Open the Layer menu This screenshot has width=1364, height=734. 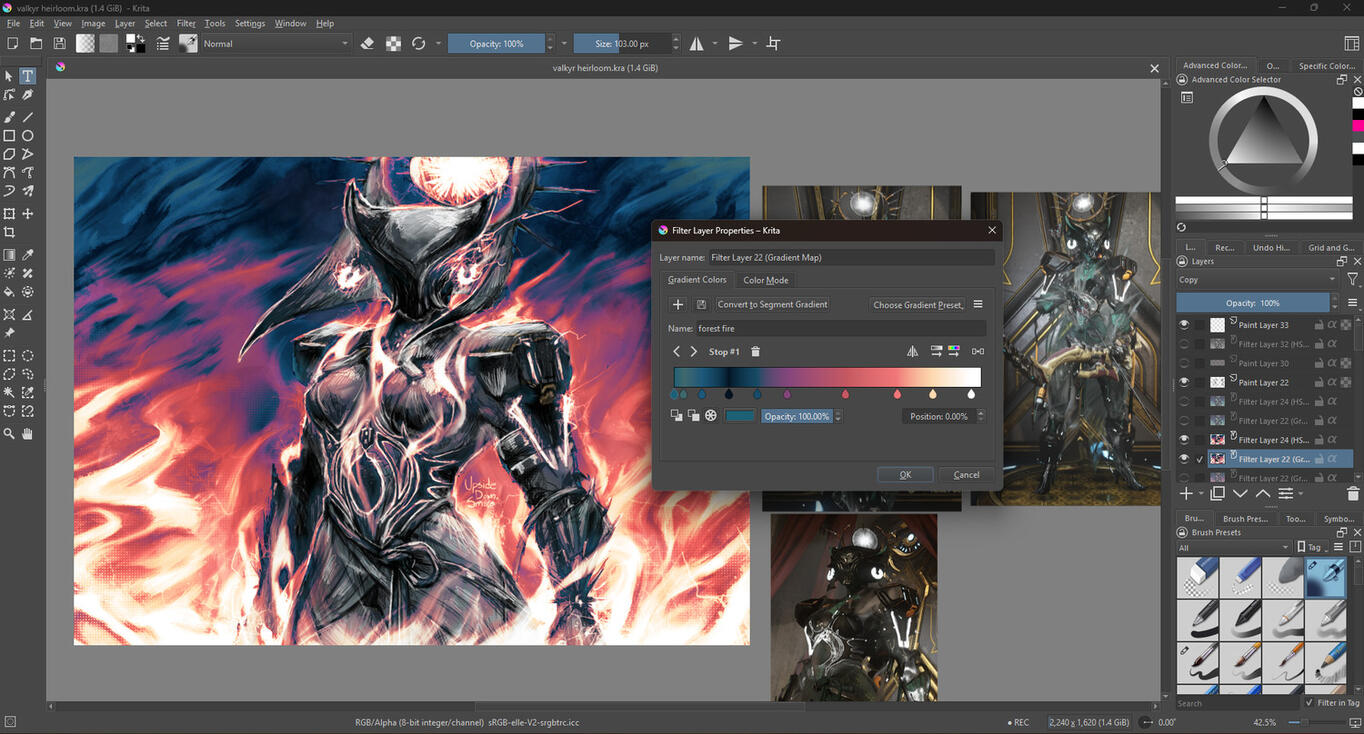click(x=125, y=23)
